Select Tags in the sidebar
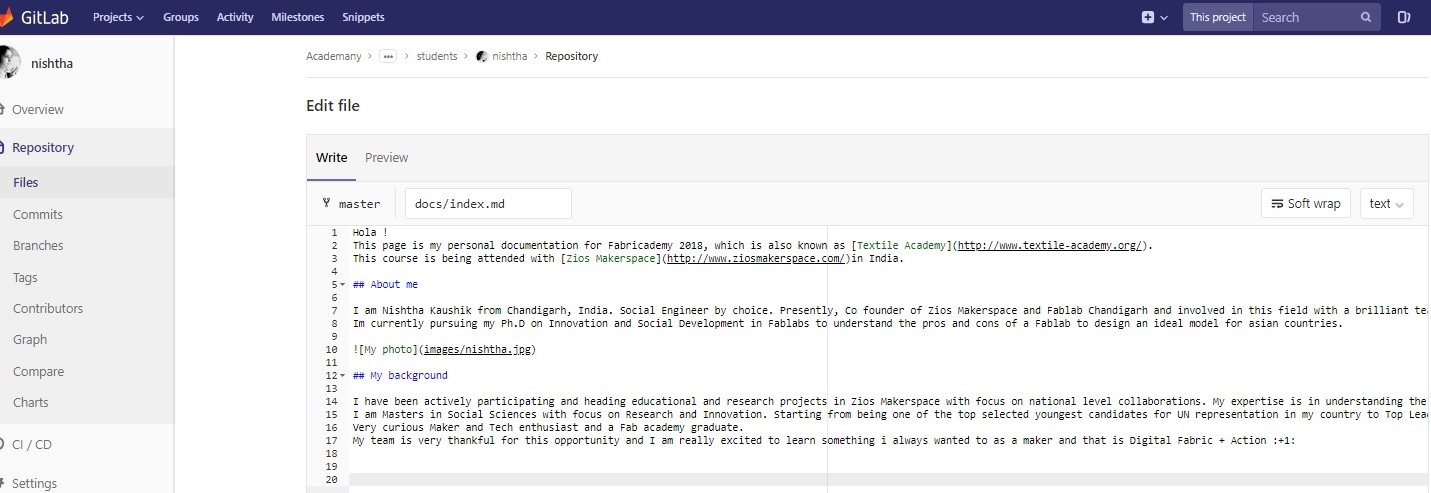1431x493 pixels. 25,277
